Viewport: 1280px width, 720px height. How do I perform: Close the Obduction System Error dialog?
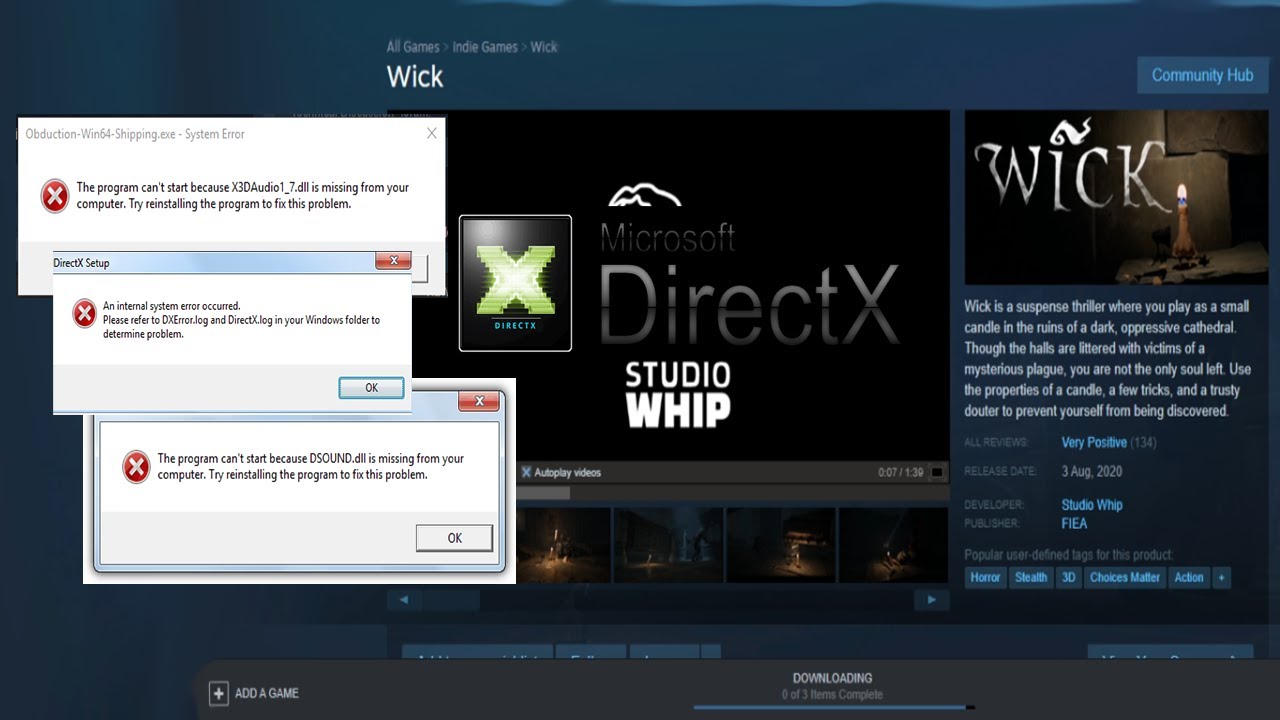[432, 133]
